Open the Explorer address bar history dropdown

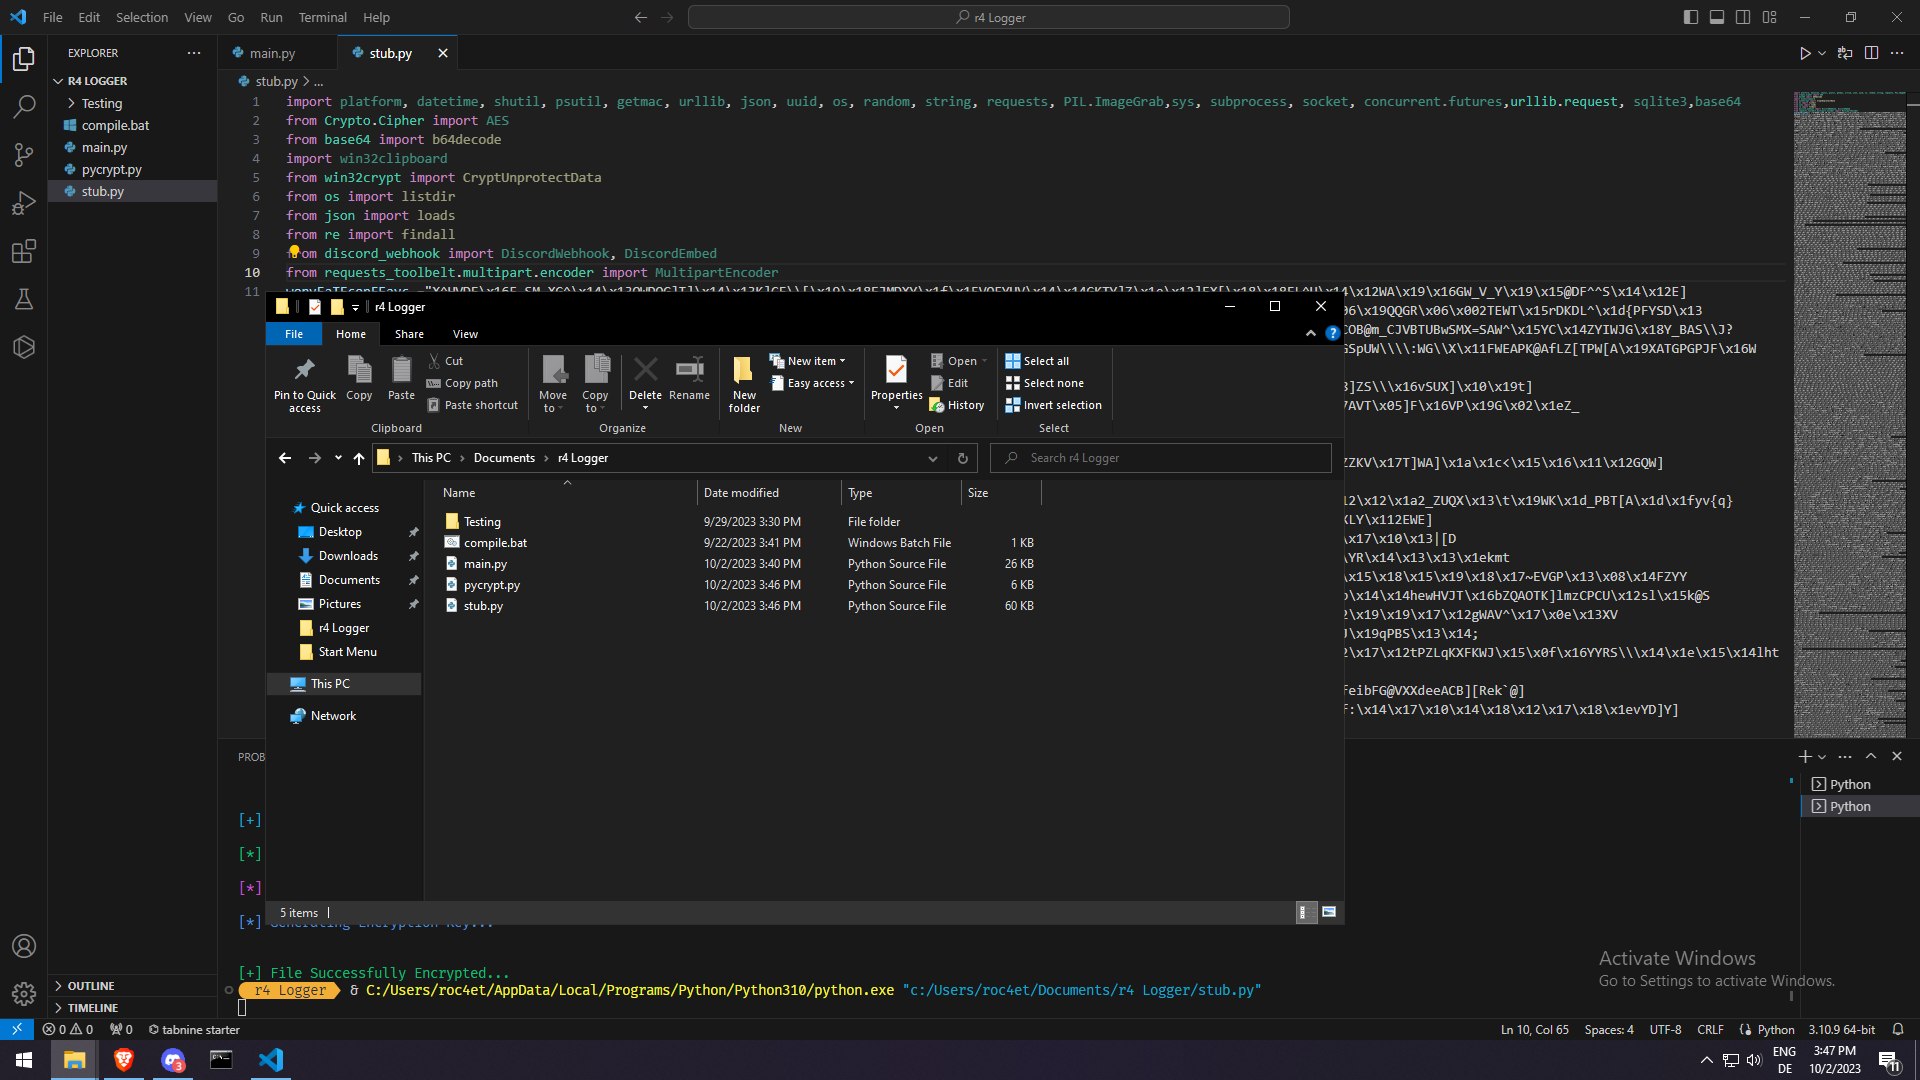point(933,458)
